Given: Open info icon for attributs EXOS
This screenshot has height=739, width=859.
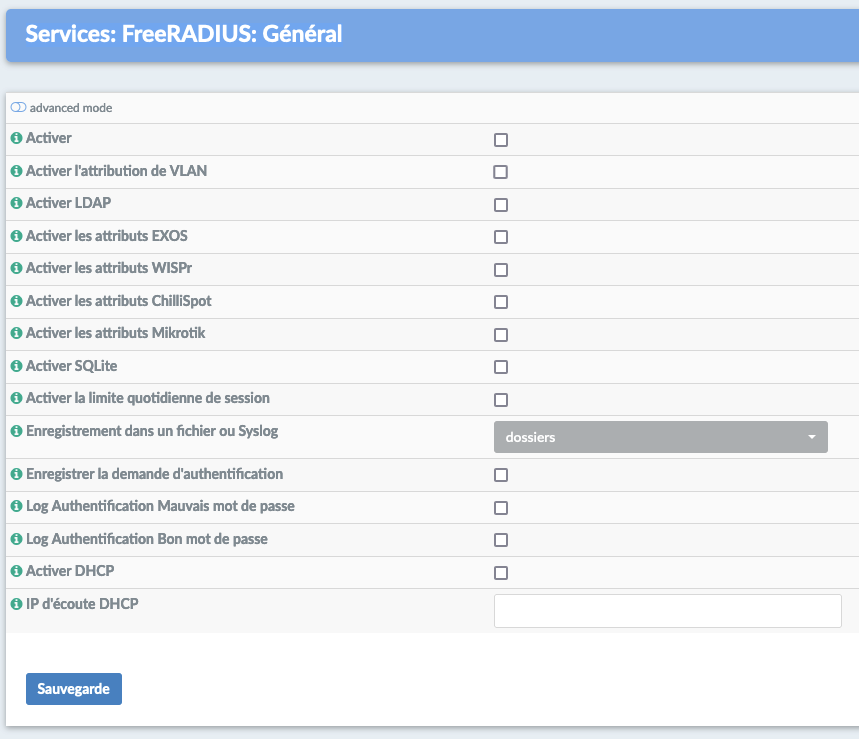Looking at the screenshot, I should (x=16, y=236).
